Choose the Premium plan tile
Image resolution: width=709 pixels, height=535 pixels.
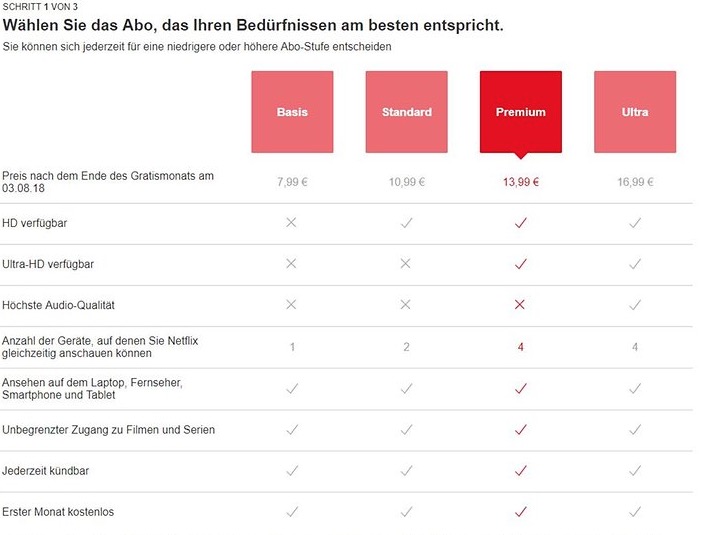coord(520,112)
